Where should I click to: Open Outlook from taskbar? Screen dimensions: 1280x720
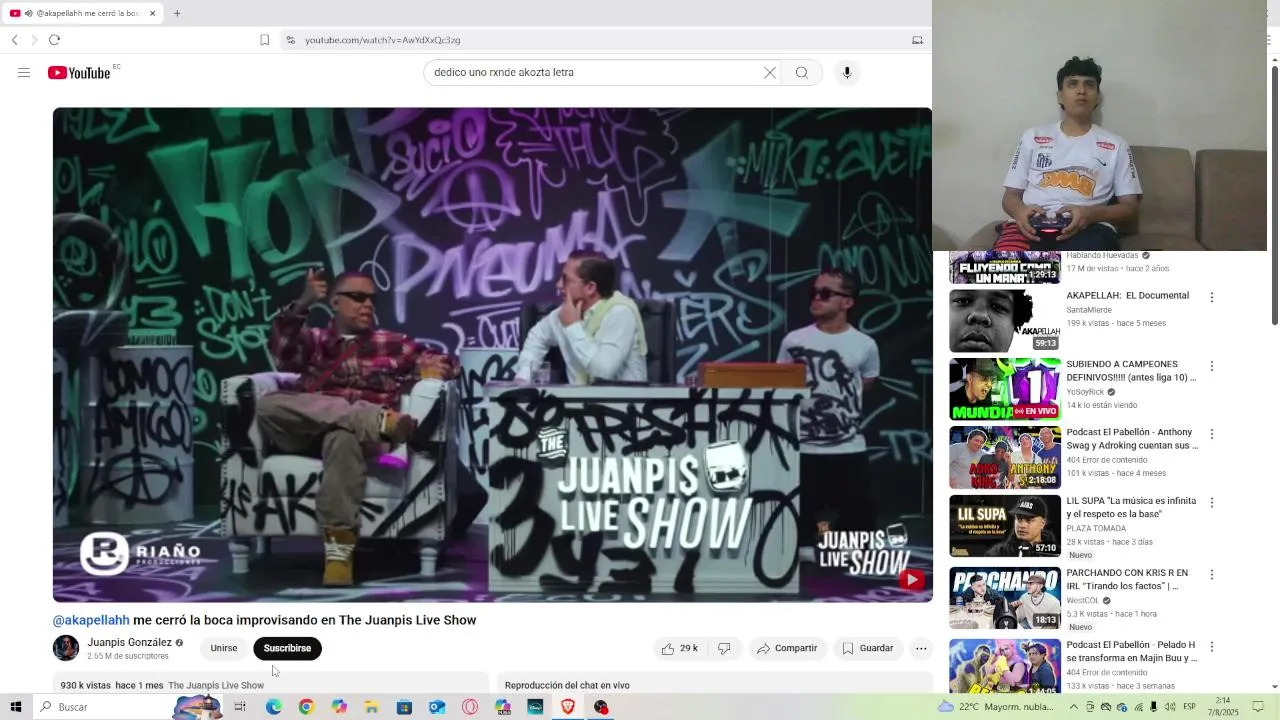437,707
